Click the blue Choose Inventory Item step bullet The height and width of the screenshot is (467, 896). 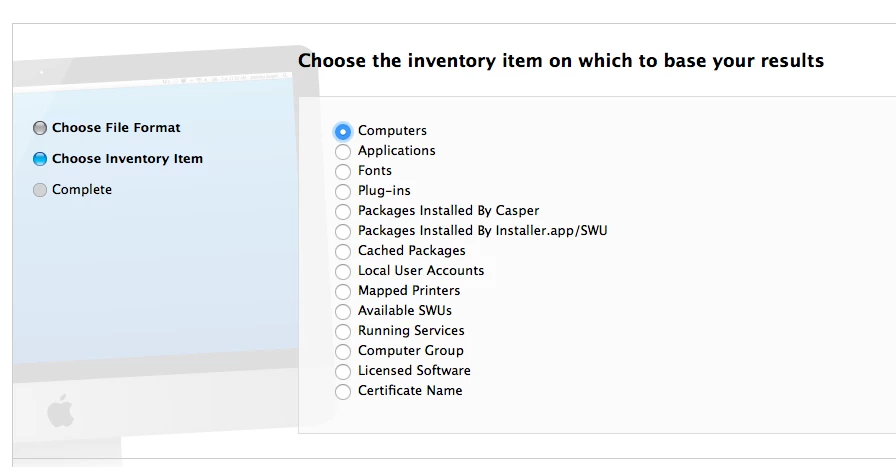(x=39, y=159)
